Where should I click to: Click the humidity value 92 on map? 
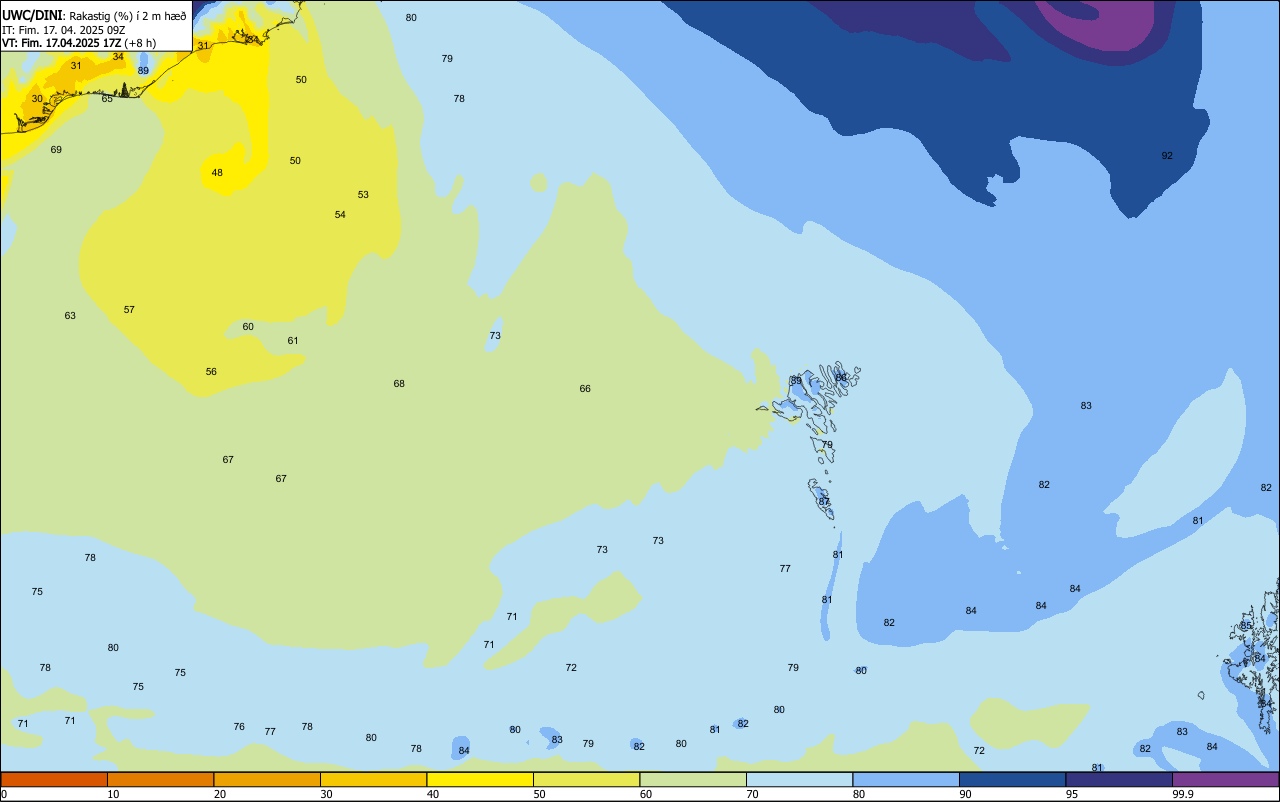click(1167, 156)
